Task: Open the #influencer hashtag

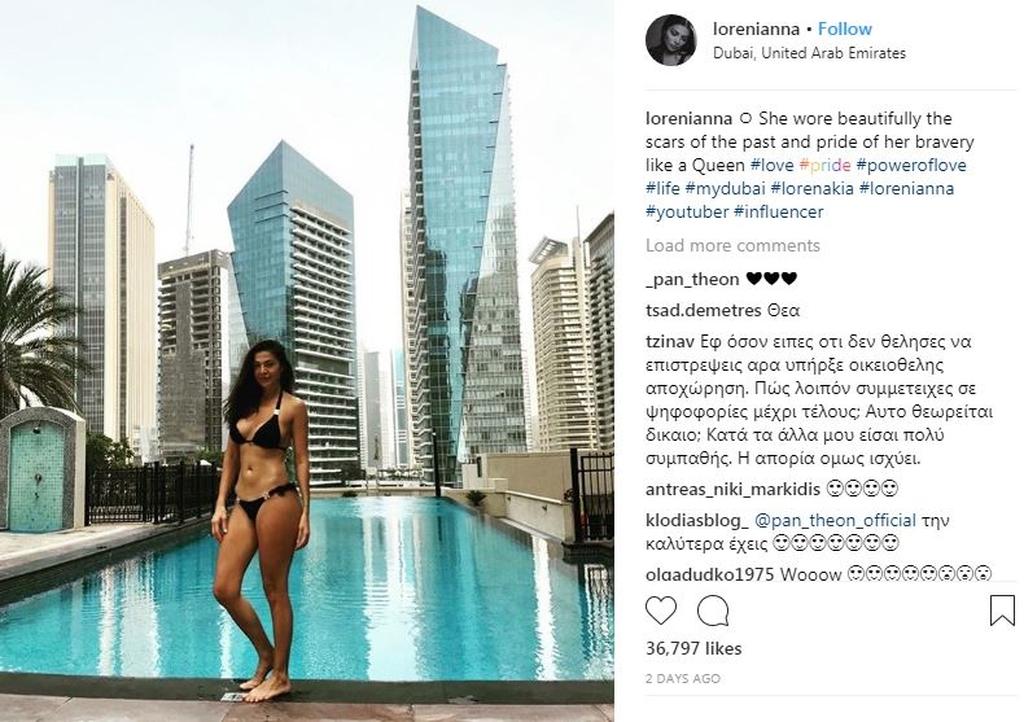Action: [x=778, y=212]
